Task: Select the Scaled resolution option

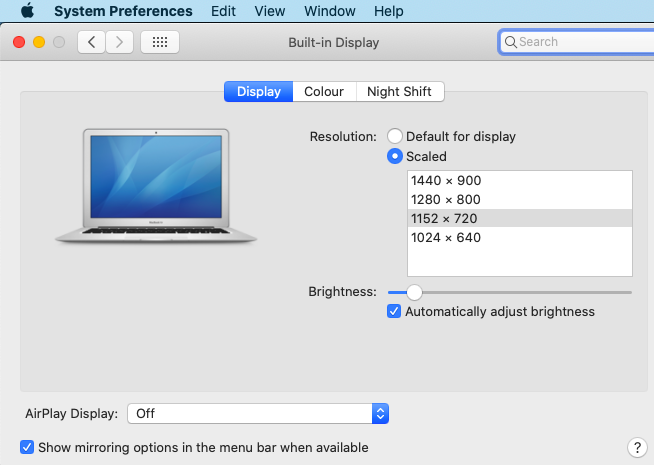Action: click(x=395, y=156)
